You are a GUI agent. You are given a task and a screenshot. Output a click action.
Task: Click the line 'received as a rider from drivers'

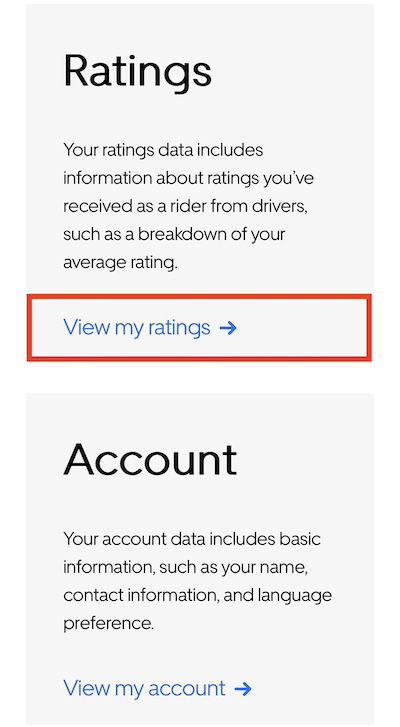(185, 206)
